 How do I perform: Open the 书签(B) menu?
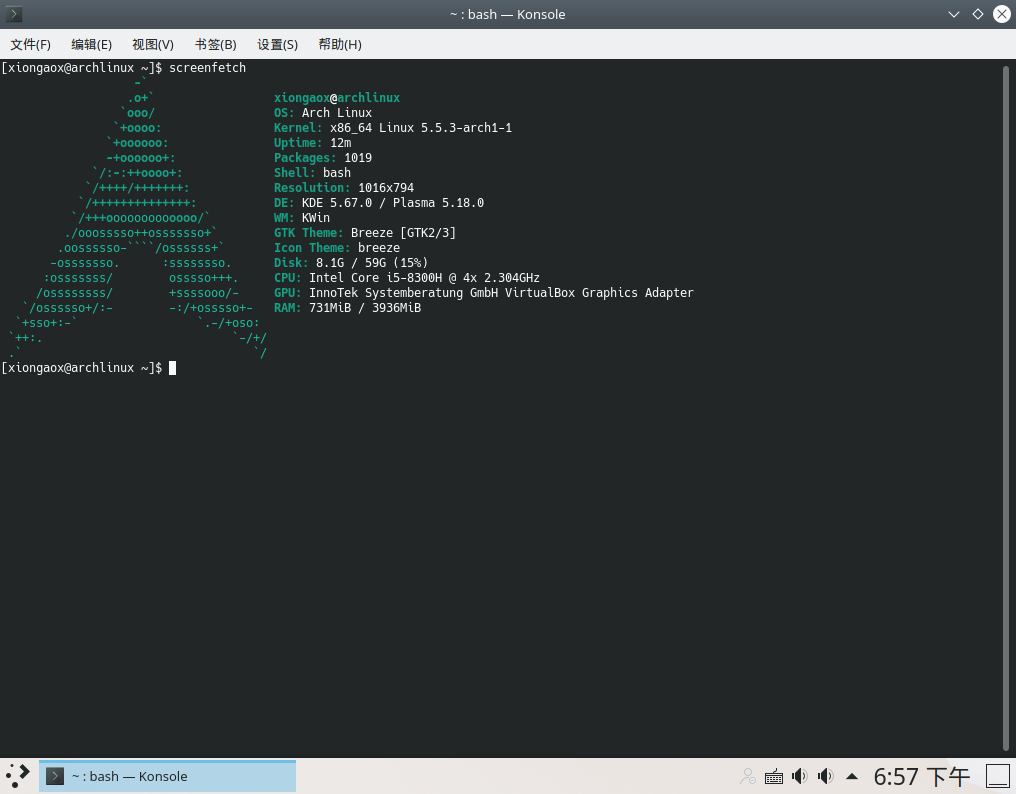click(x=216, y=44)
